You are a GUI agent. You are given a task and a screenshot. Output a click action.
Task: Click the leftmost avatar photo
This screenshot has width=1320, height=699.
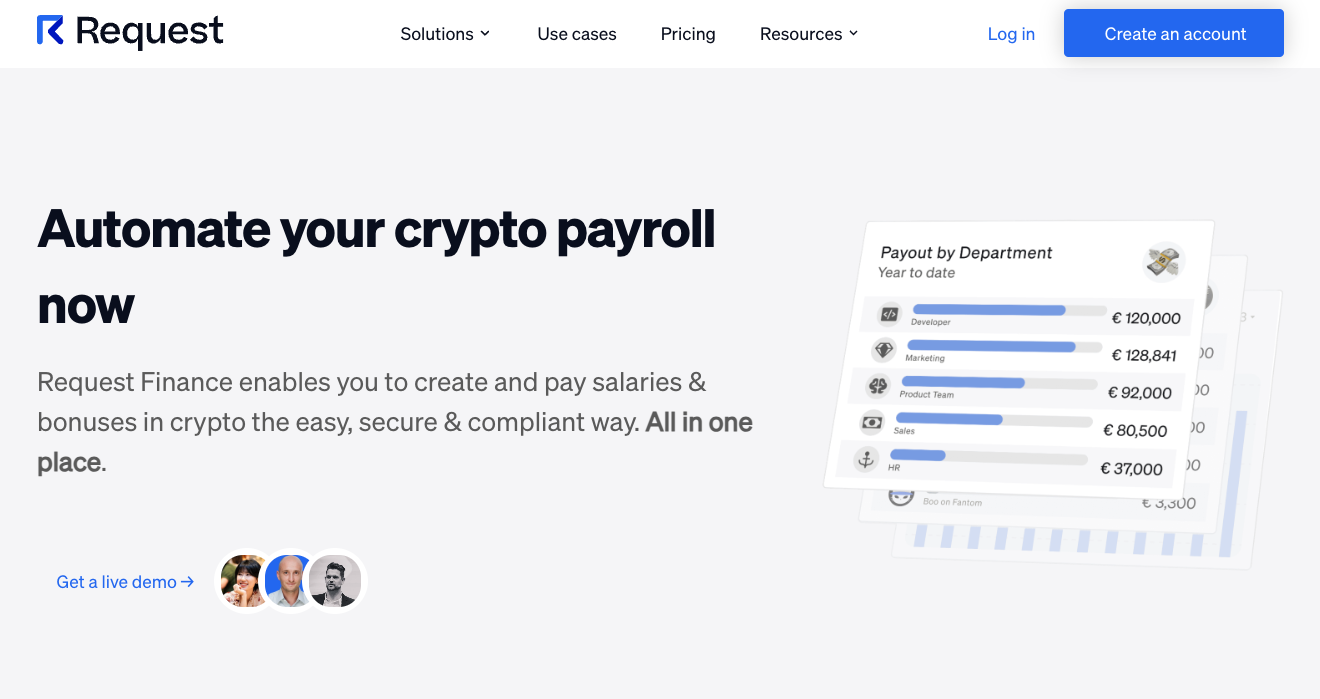(245, 581)
